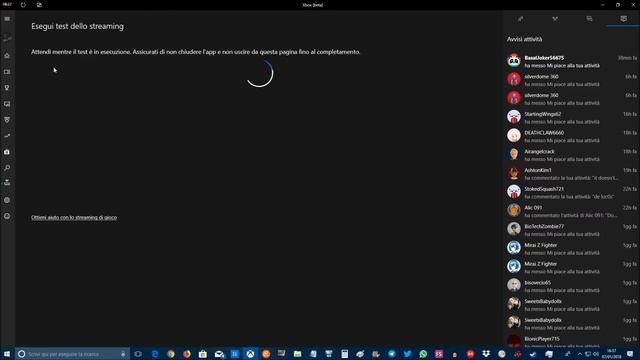The image size is (640, 360).
Task: Click the Cortana microphone in search box
Action: coord(123,354)
